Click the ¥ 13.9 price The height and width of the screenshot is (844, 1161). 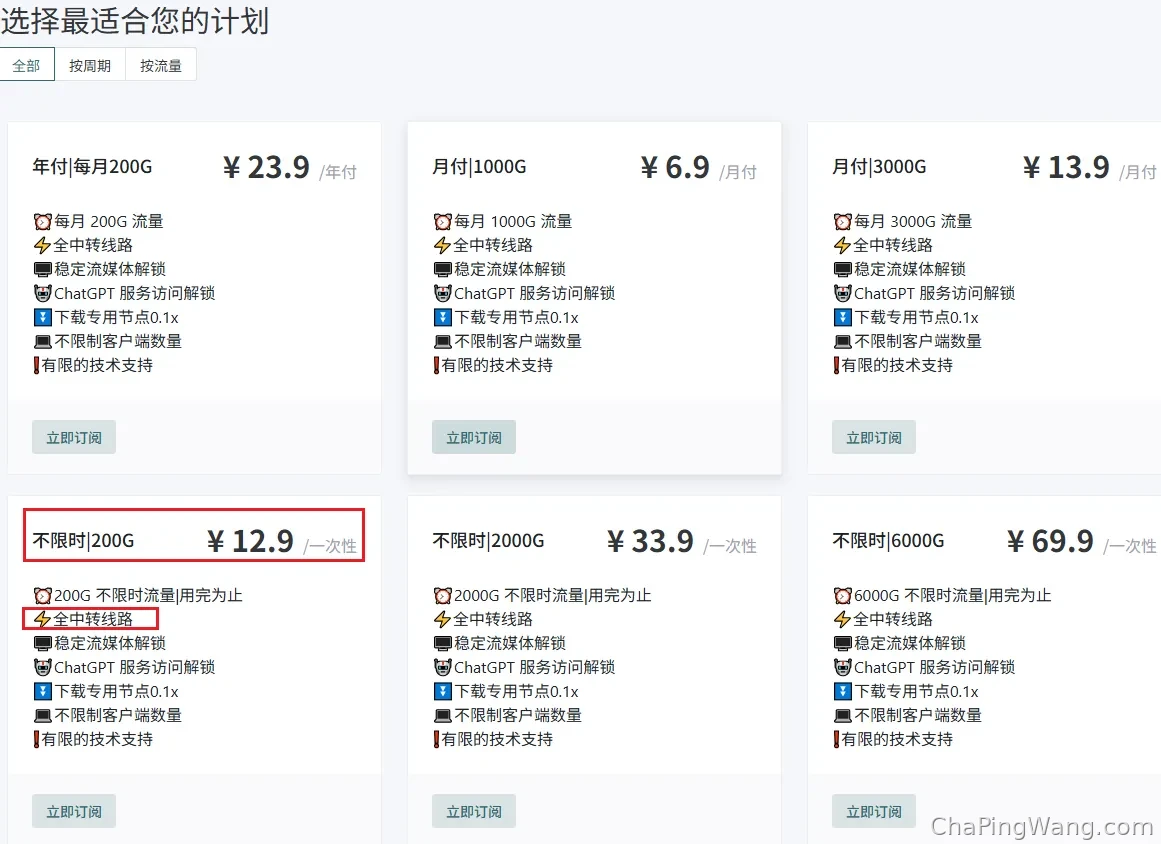click(1066, 167)
